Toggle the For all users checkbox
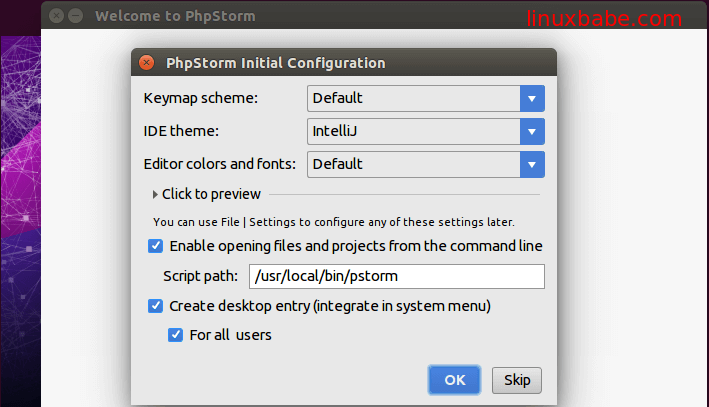Viewport: 709px width, 407px height. (176, 335)
